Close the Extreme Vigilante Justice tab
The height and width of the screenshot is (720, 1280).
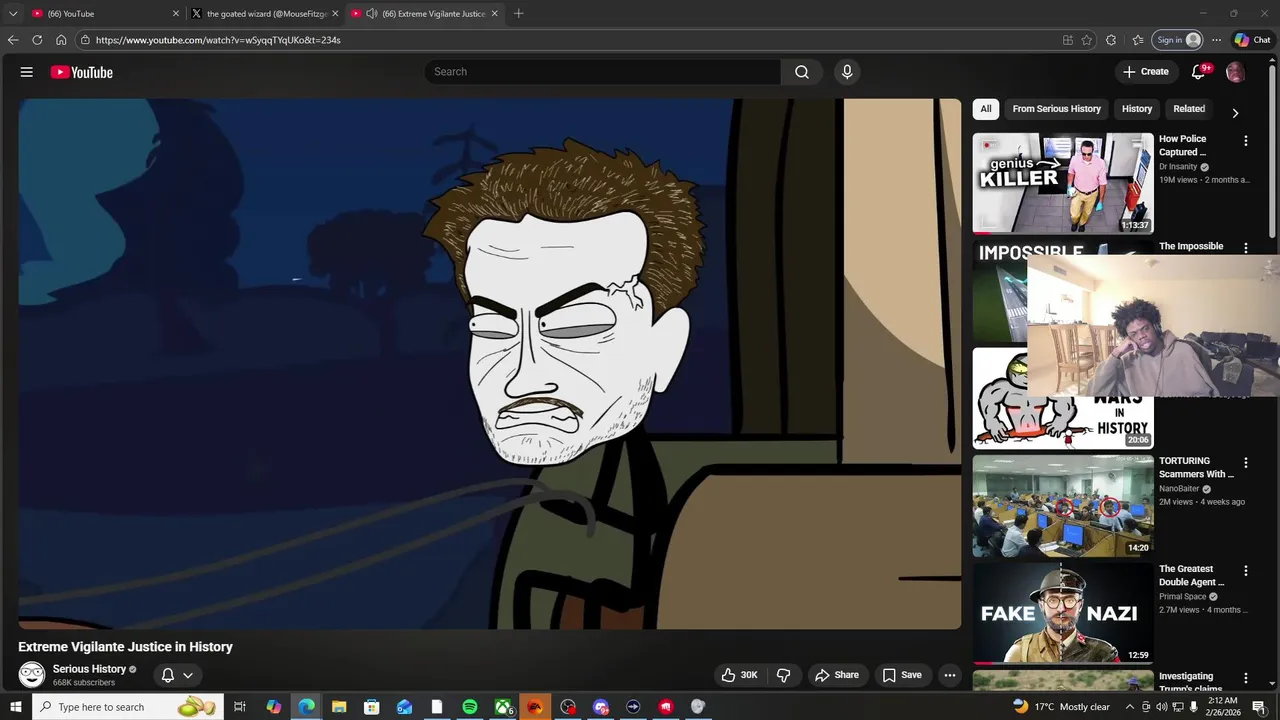[494, 14]
